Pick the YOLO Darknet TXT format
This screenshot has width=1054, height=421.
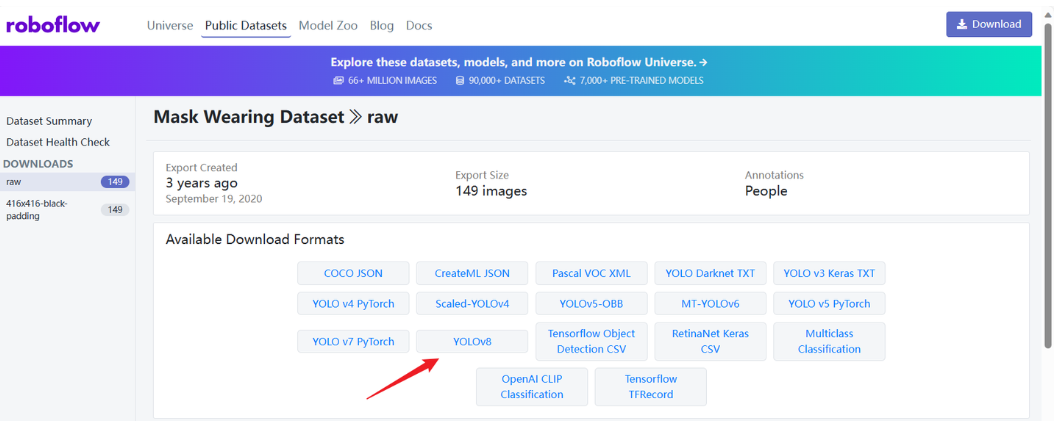pos(711,273)
